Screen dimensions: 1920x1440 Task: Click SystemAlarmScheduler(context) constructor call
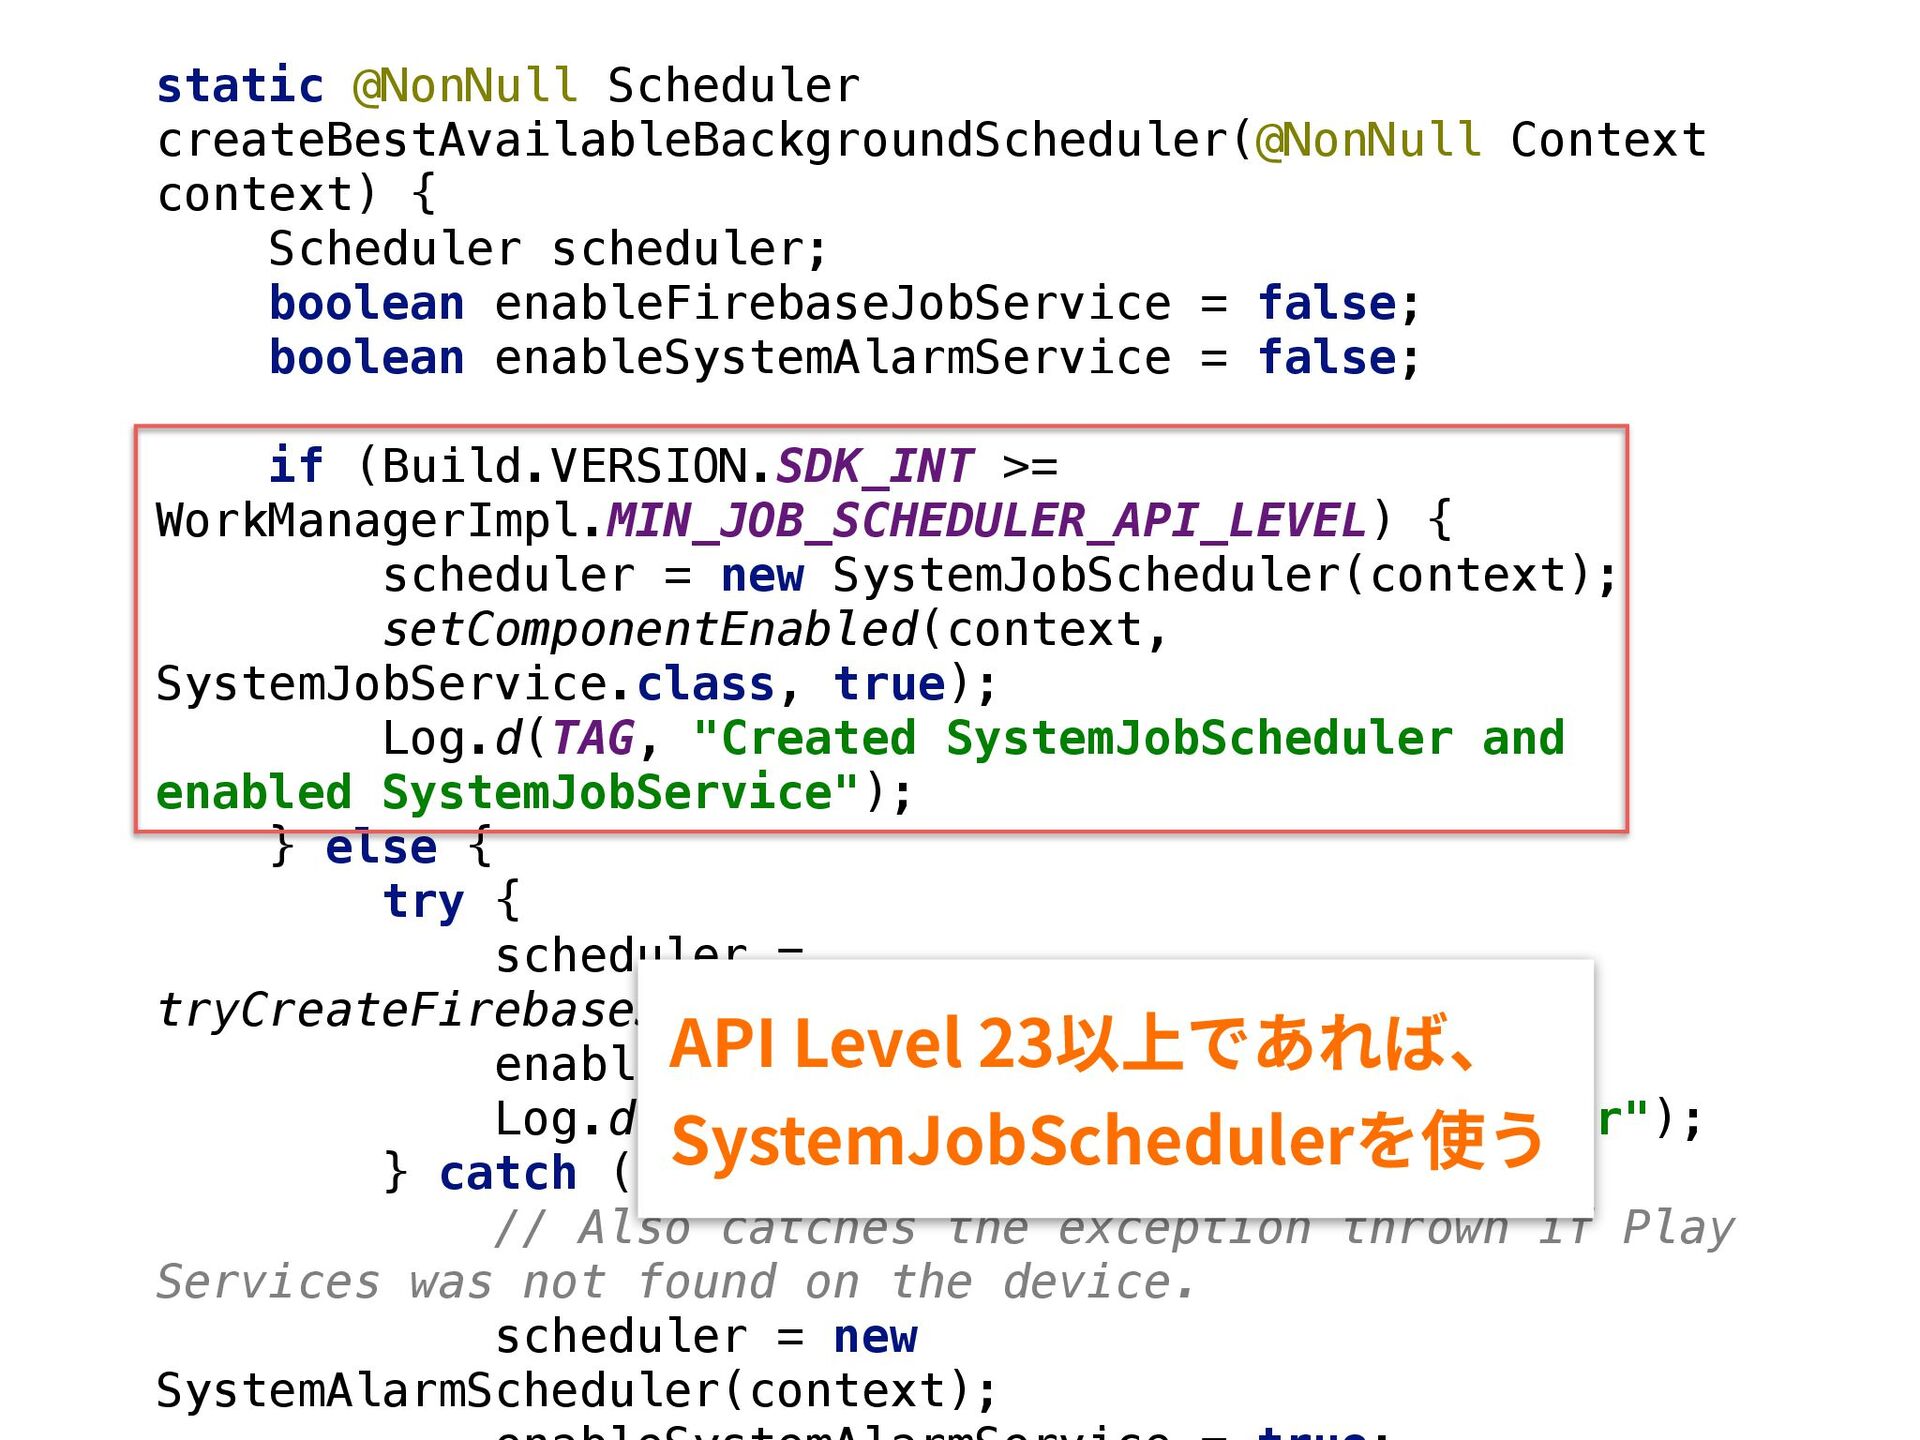click(576, 1391)
